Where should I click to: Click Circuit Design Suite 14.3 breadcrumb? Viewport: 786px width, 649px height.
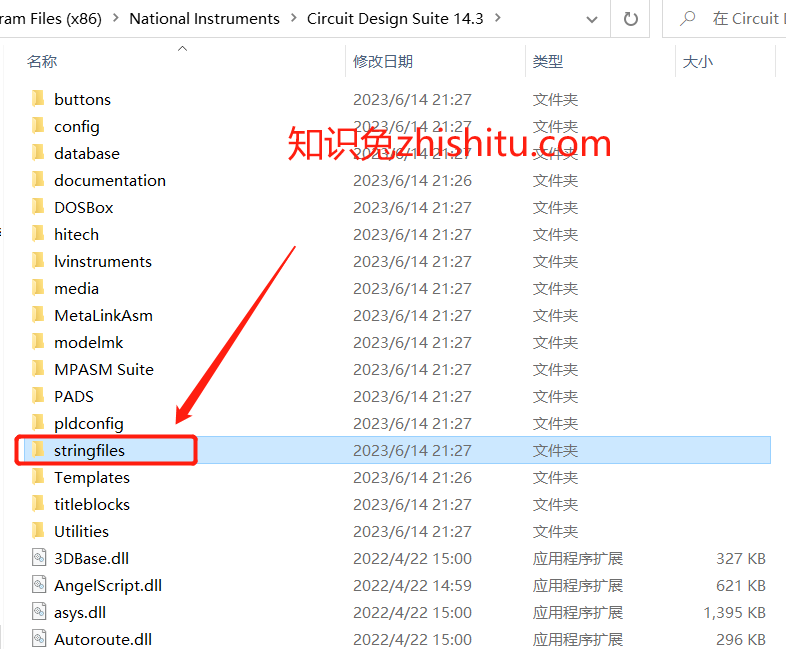pyautogui.click(x=395, y=19)
